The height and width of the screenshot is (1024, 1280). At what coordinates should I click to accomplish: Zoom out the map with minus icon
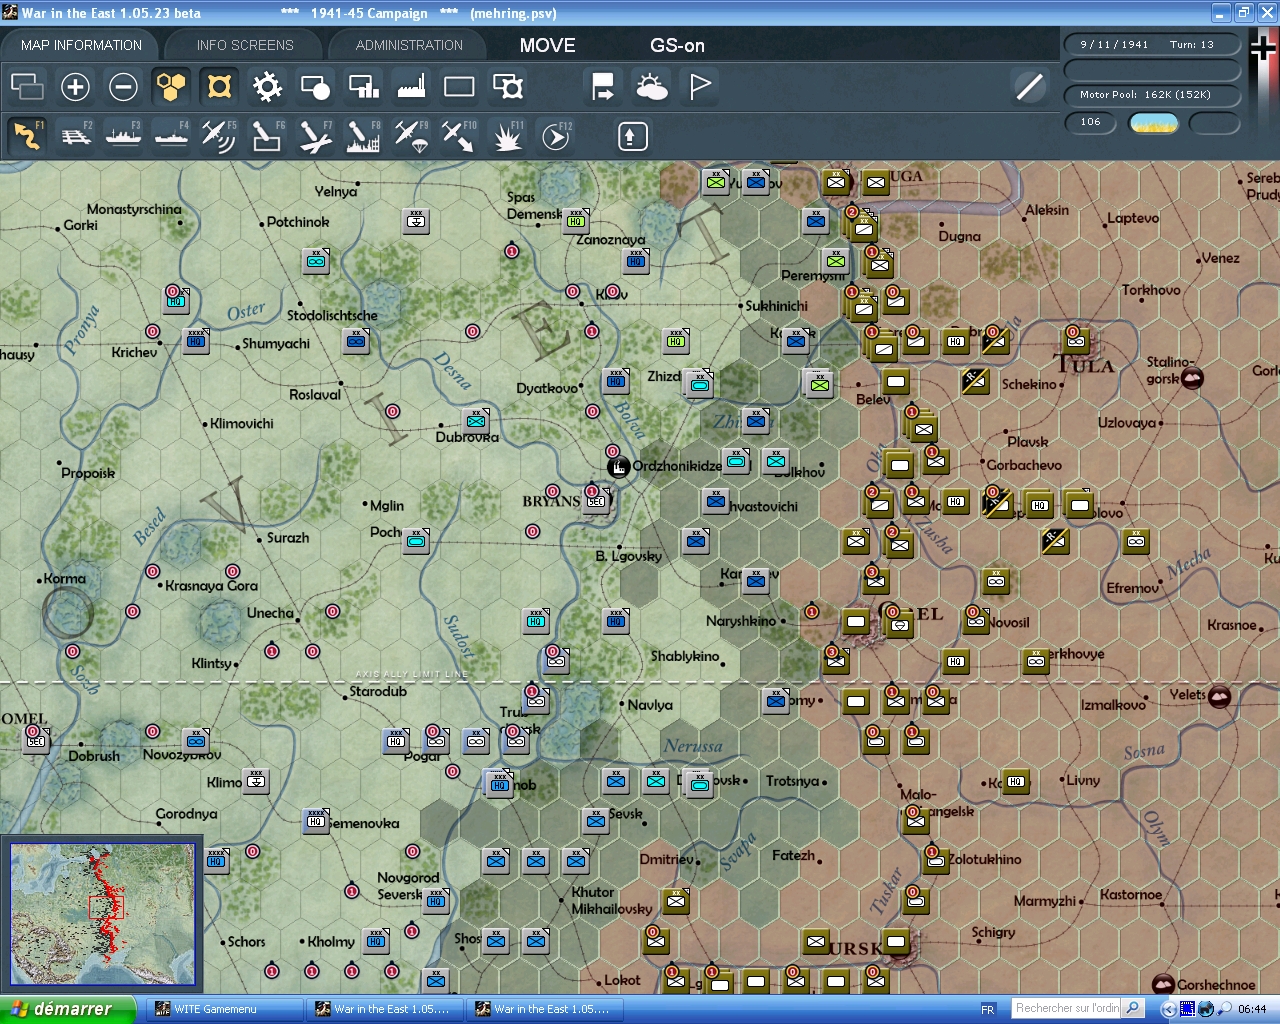pyautogui.click(x=123, y=87)
